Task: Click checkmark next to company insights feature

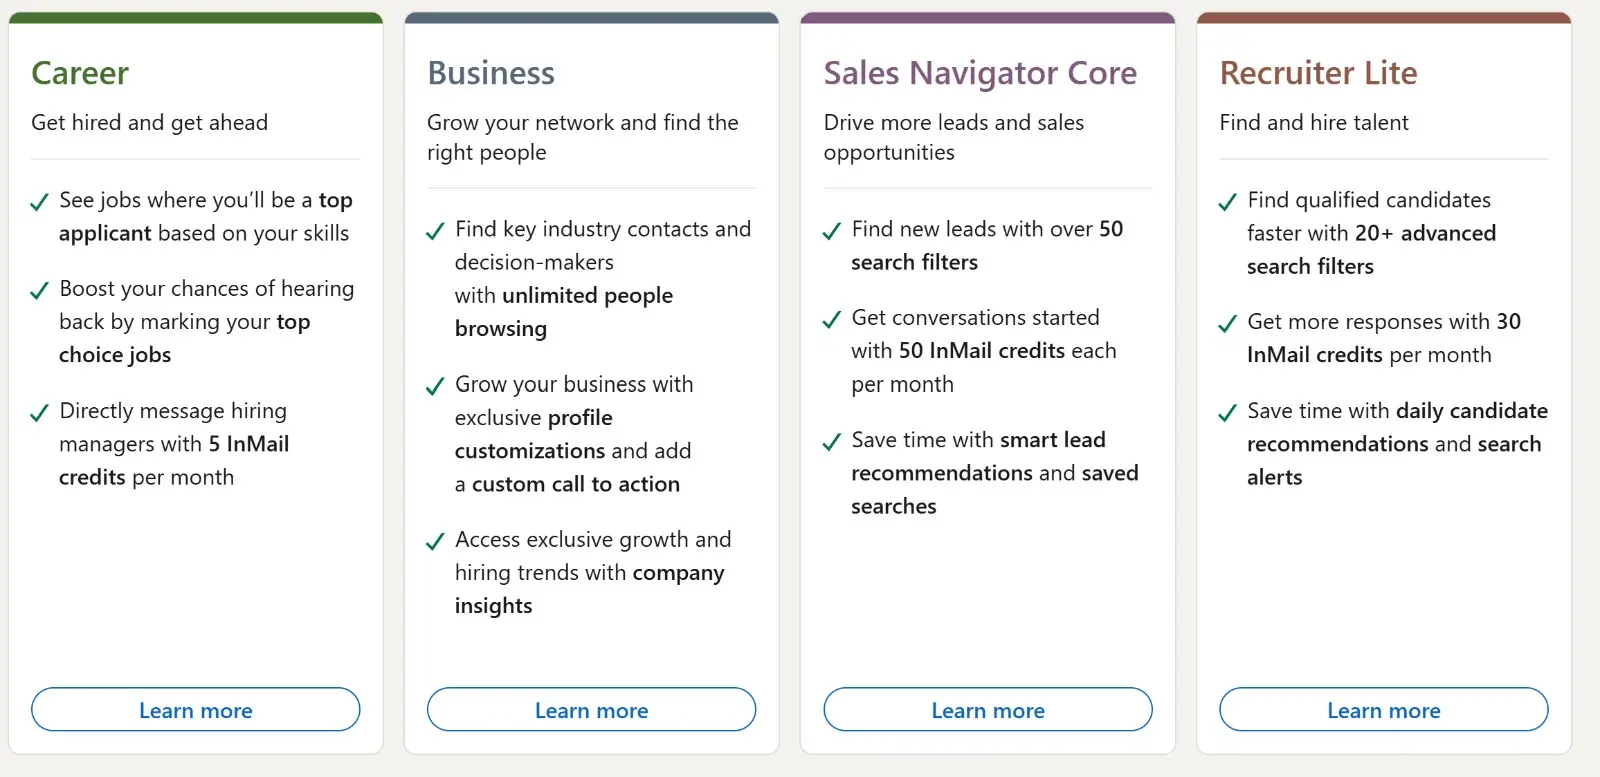Action: point(435,541)
